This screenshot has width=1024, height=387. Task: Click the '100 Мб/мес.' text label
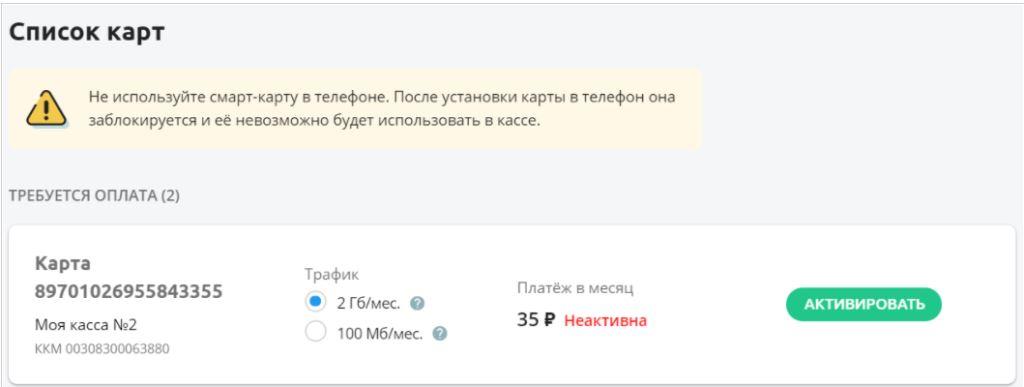[380, 334]
